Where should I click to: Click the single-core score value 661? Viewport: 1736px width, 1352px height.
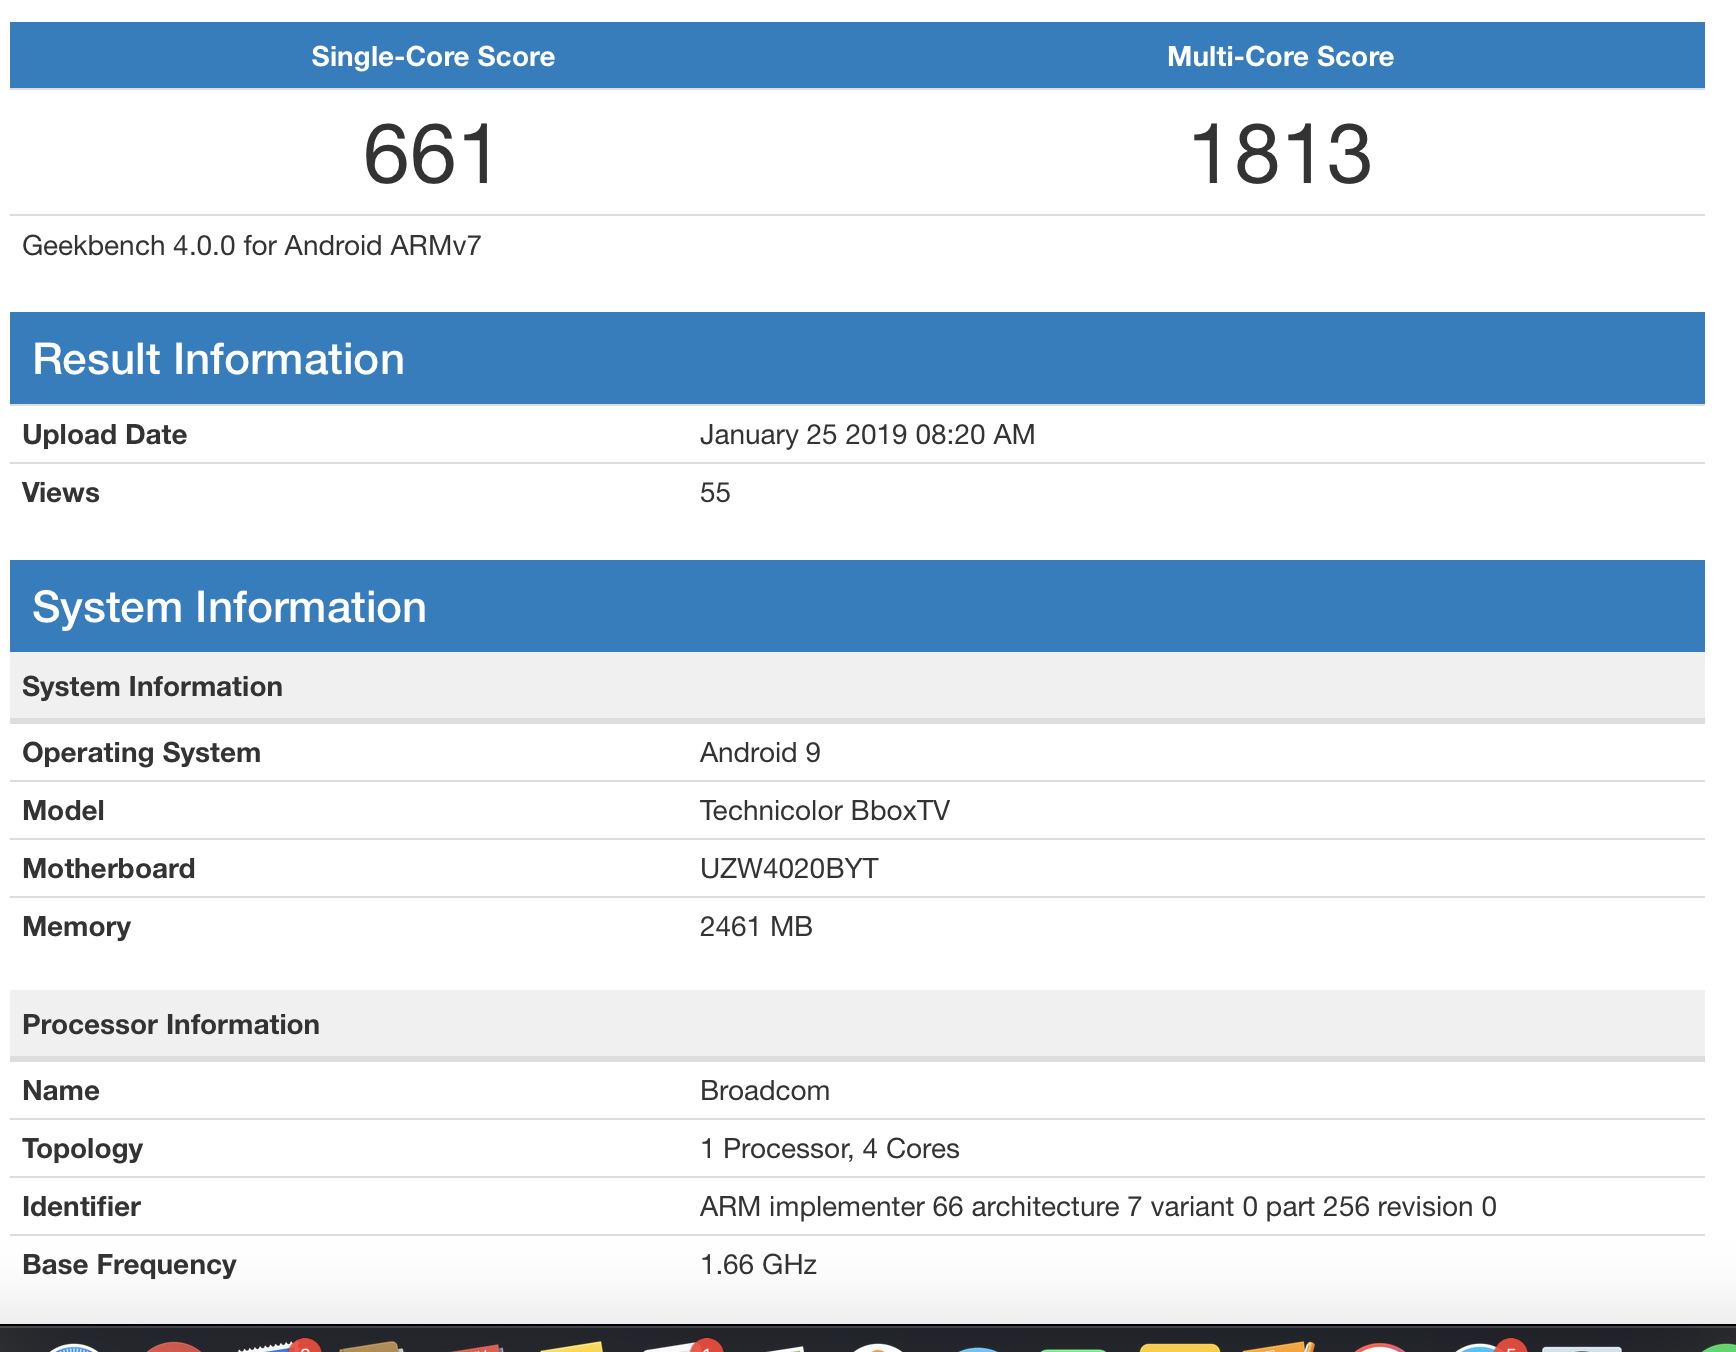(430, 154)
